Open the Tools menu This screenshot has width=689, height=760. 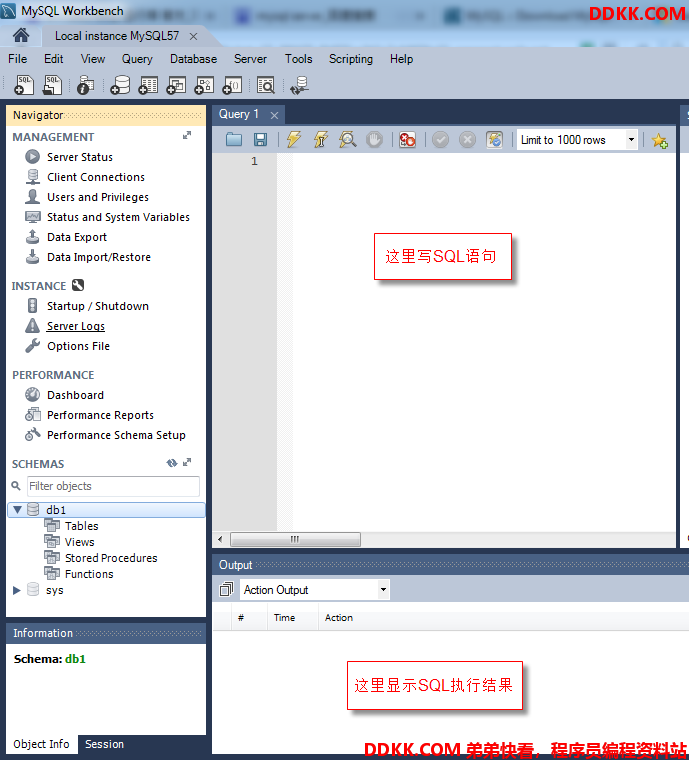pyautogui.click(x=298, y=59)
